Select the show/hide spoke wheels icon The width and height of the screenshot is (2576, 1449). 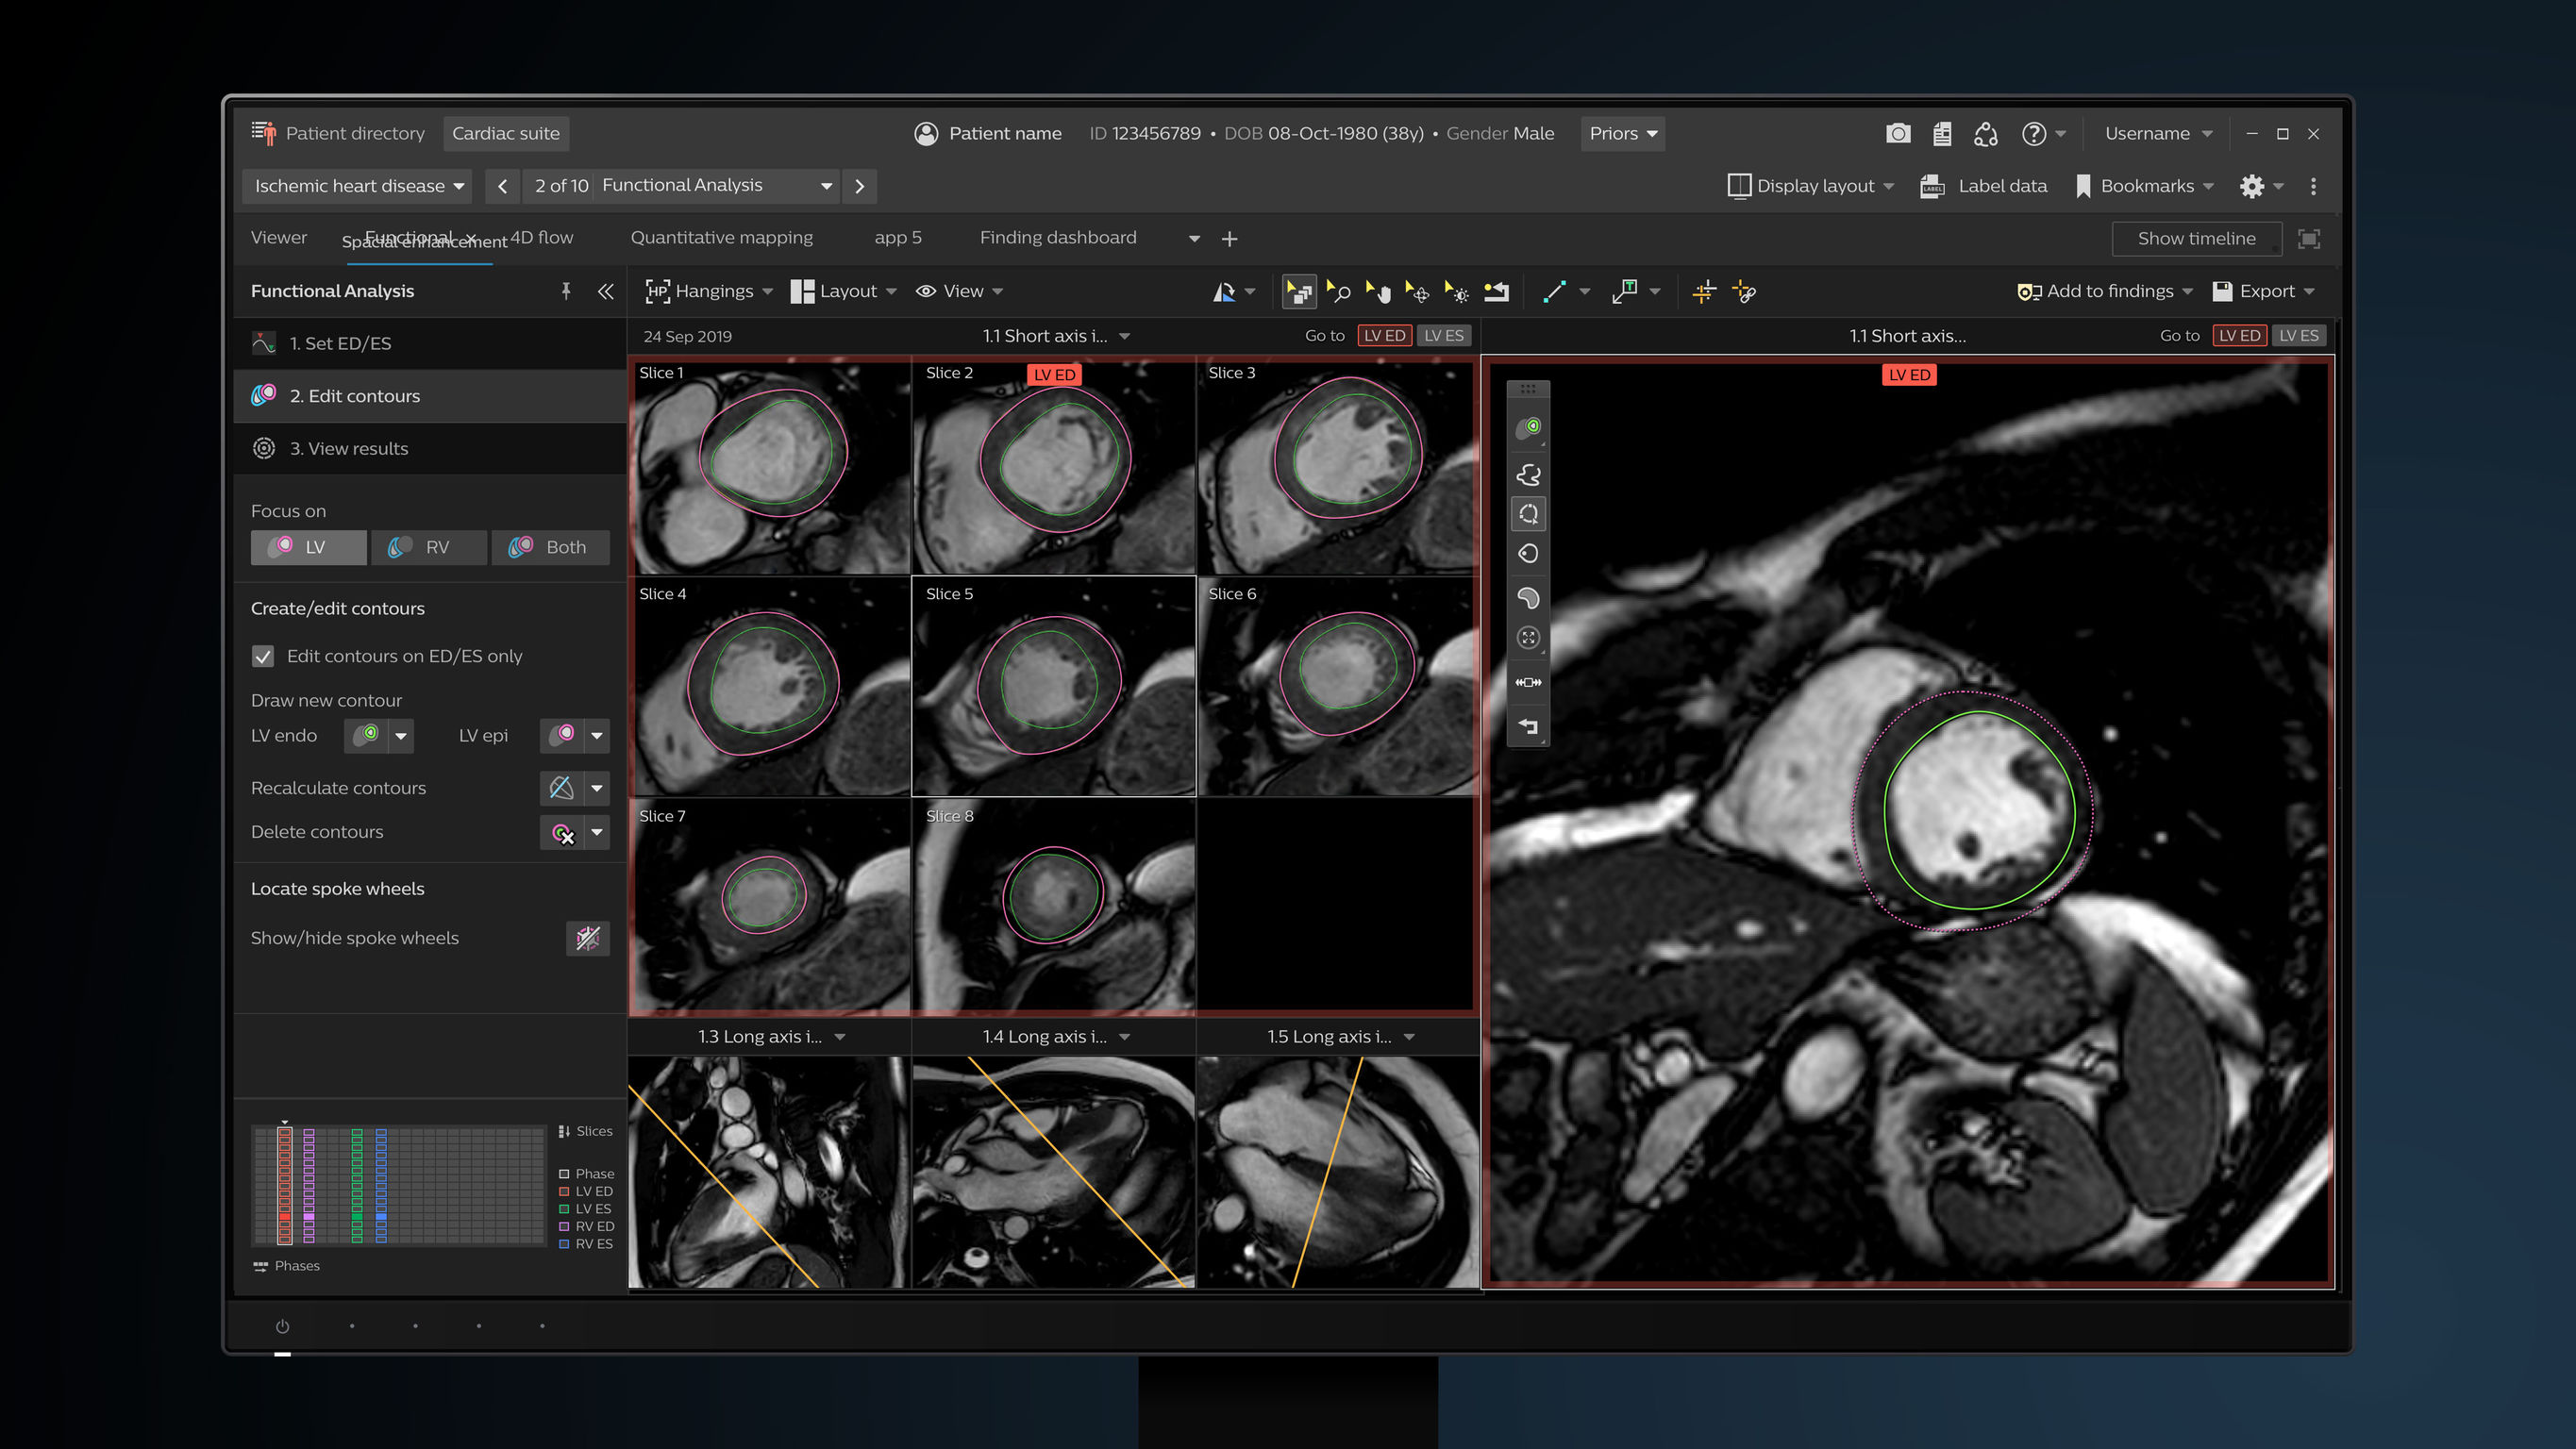coord(586,938)
